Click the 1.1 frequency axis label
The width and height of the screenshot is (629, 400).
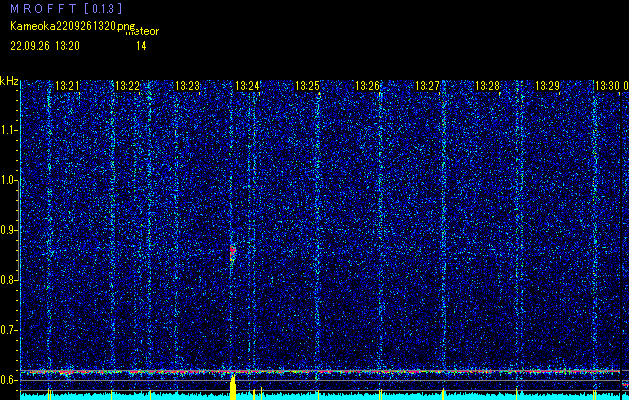[8, 130]
